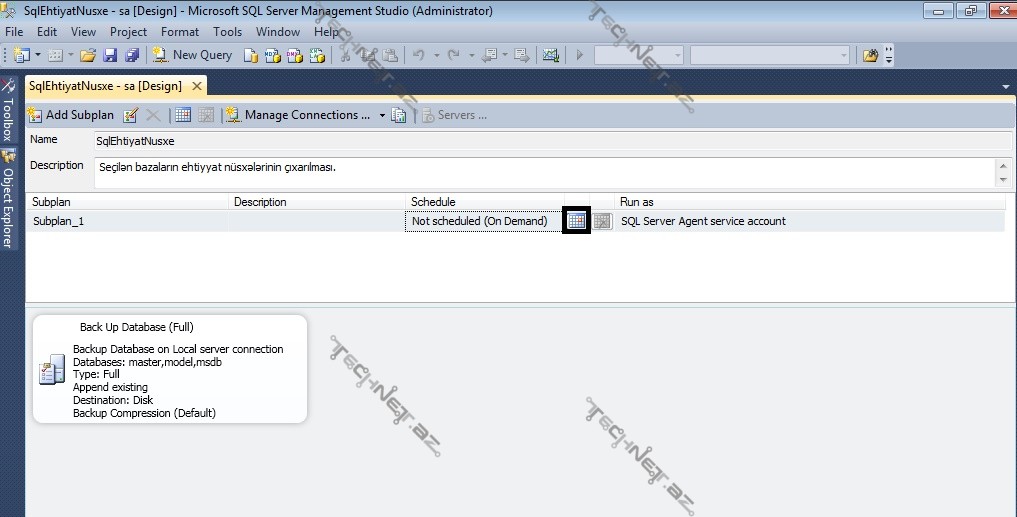Image resolution: width=1017 pixels, height=517 pixels.
Task: Click the designer toolbar Subplan Schedule calendar icon
Action: [x=184, y=115]
